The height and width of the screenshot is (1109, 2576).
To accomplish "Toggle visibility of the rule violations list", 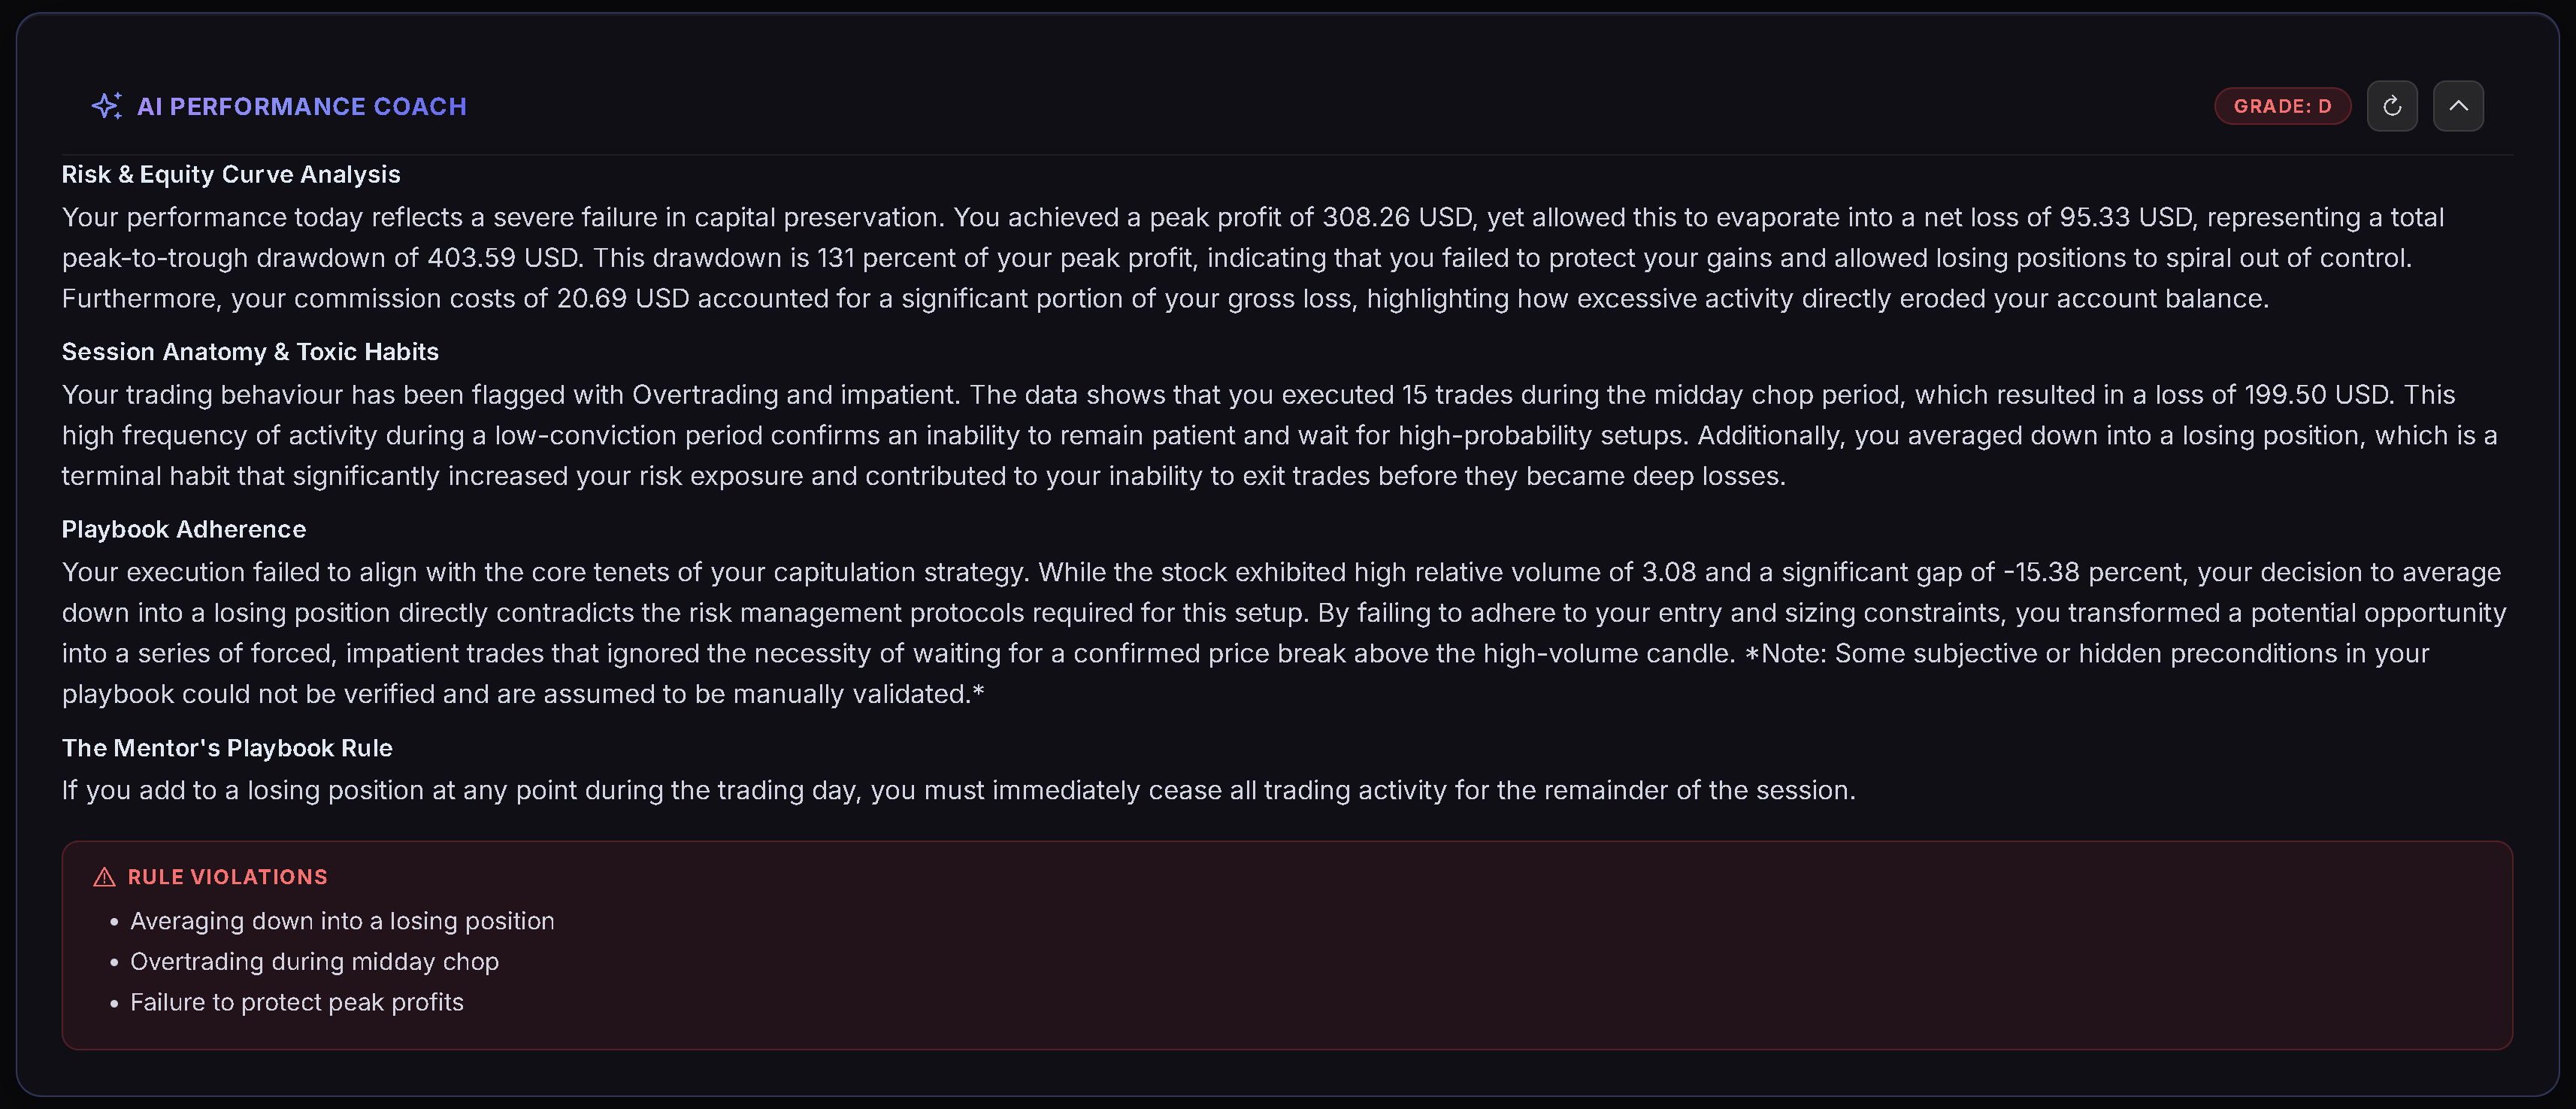I will pyautogui.click(x=228, y=876).
